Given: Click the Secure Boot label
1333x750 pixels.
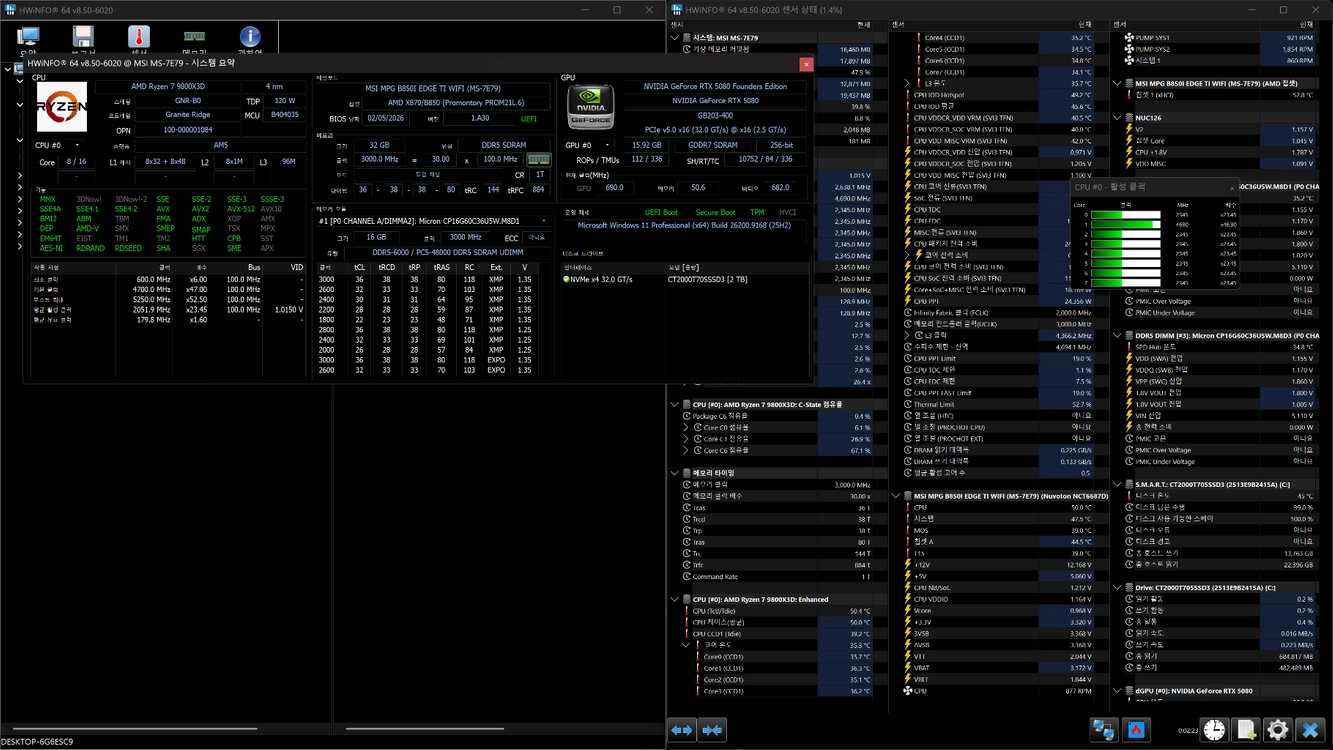Looking at the screenshot, I should tap(715, 212).
